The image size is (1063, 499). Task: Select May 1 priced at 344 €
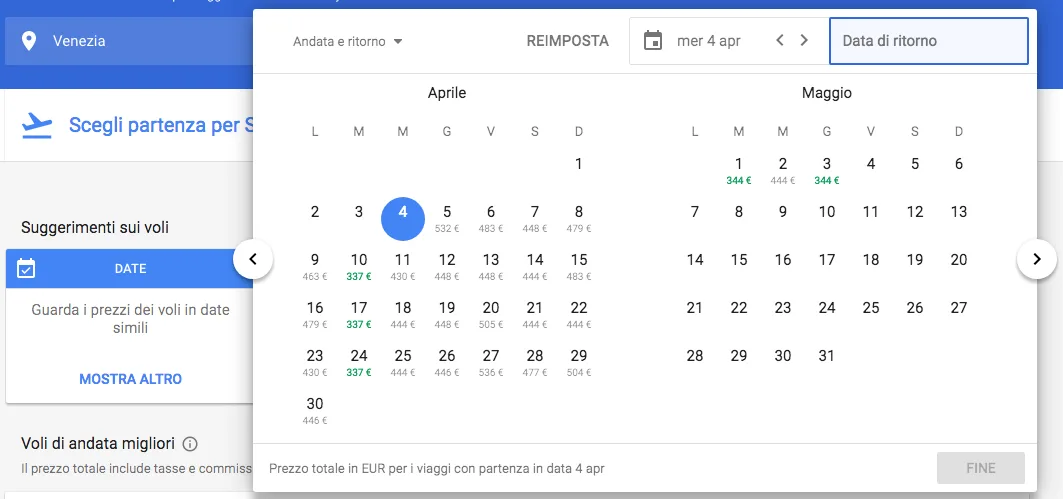point(739,169)
